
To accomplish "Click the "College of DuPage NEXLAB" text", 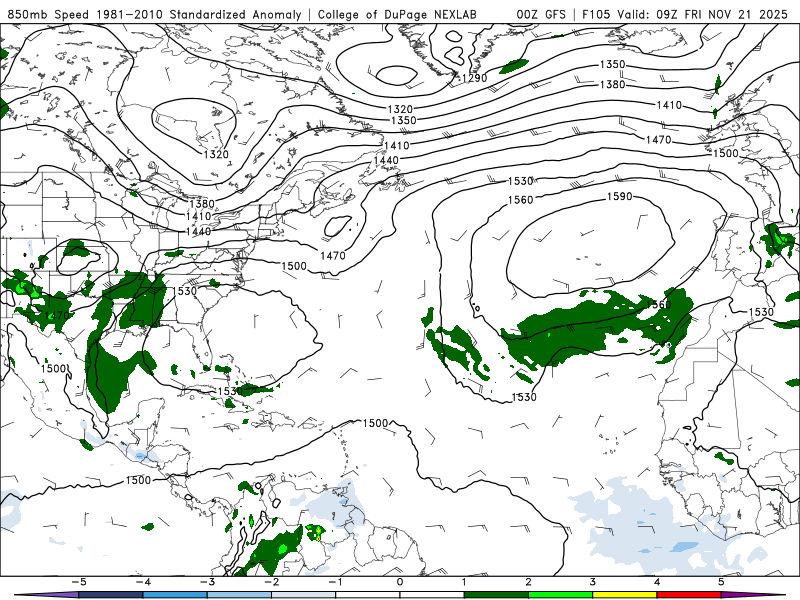I will tap(397, 14).
